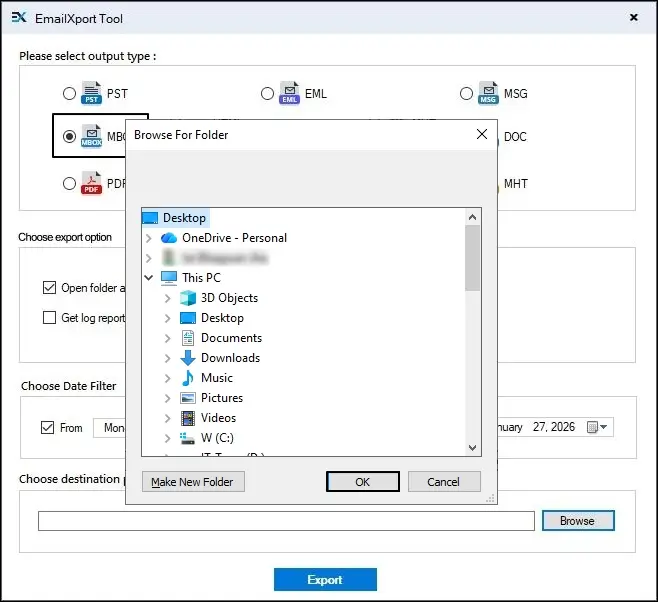The width and height of the screenshot is (658, 602).
Task: Select the EML output radio button
Action: (x=267, y=93)
